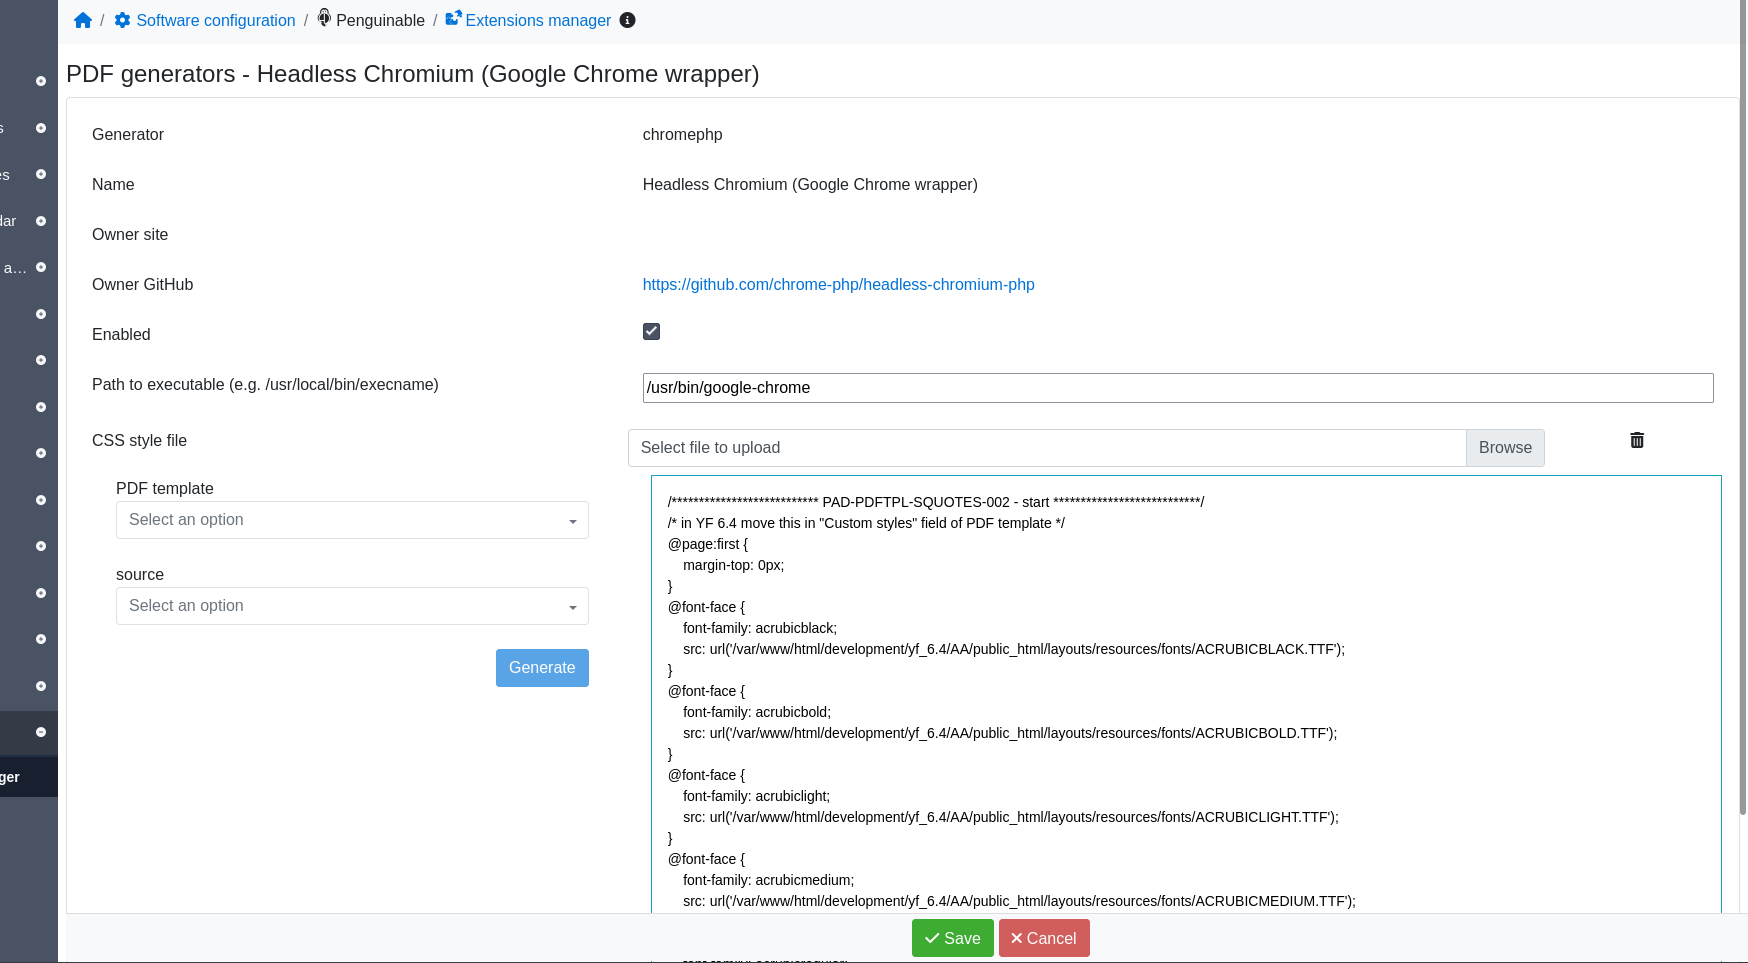The width and height of the screenshot is (1748, 963).
Task: Select the highlighted sidebar item ending in "ger"
Action: pos(28,777)
